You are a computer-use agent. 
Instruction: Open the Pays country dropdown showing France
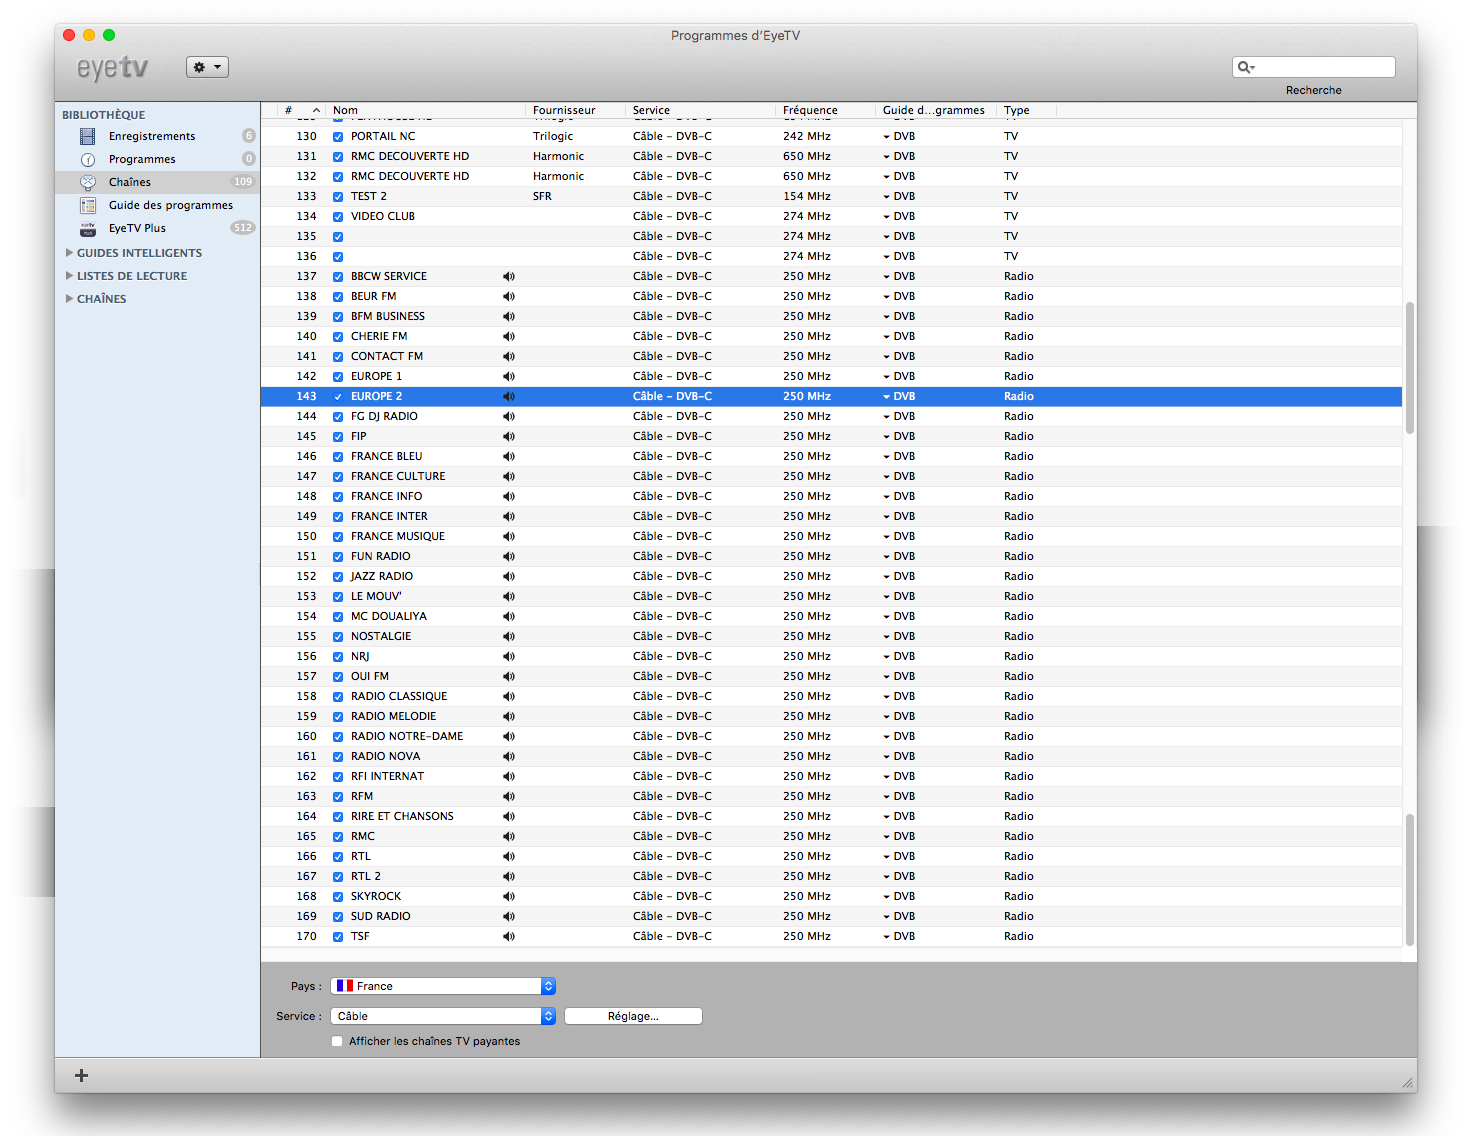tap(442, 986)
